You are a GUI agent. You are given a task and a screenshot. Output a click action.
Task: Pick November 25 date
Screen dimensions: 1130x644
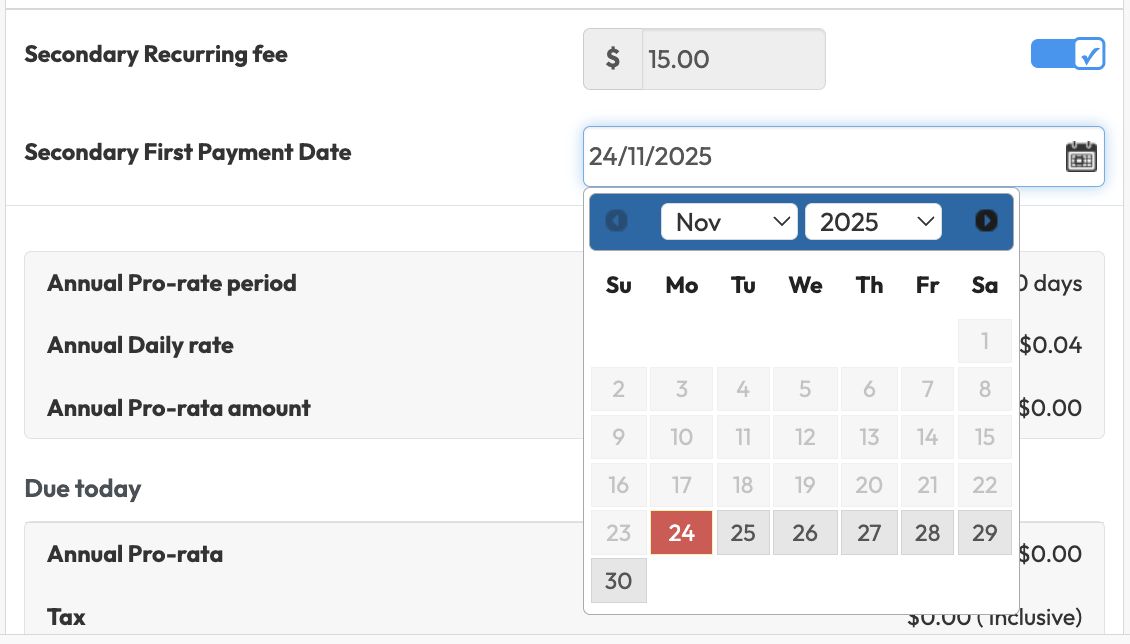(x=743, y=533)
